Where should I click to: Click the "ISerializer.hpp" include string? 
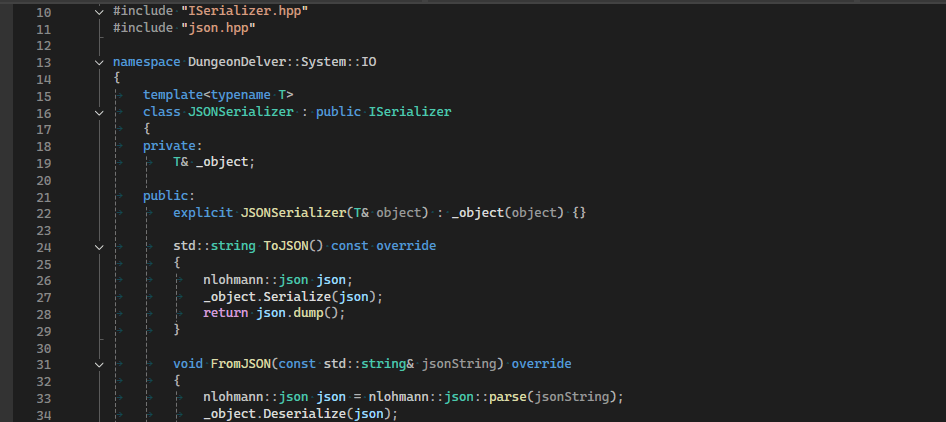click(x=244, y=11)
